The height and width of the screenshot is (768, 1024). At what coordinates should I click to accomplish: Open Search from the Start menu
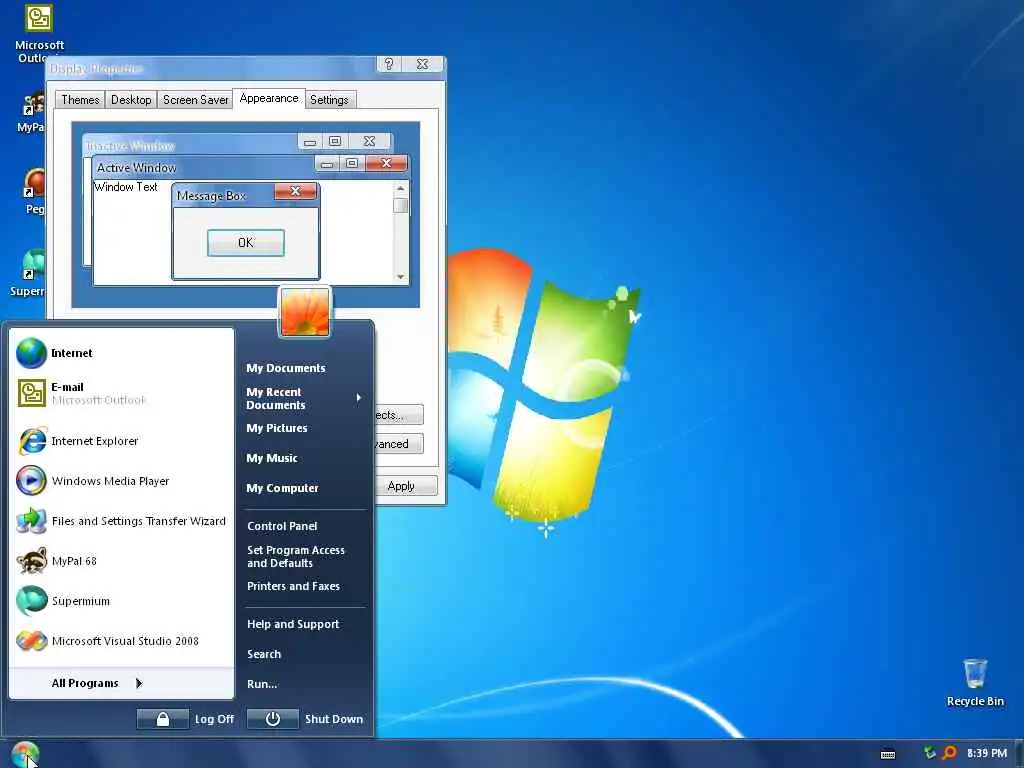[264, 654]
